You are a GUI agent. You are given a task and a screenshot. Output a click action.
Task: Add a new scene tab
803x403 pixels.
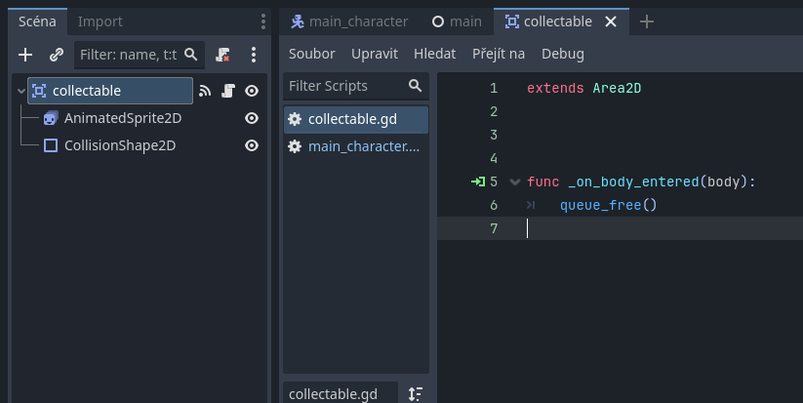coord(647,22)
